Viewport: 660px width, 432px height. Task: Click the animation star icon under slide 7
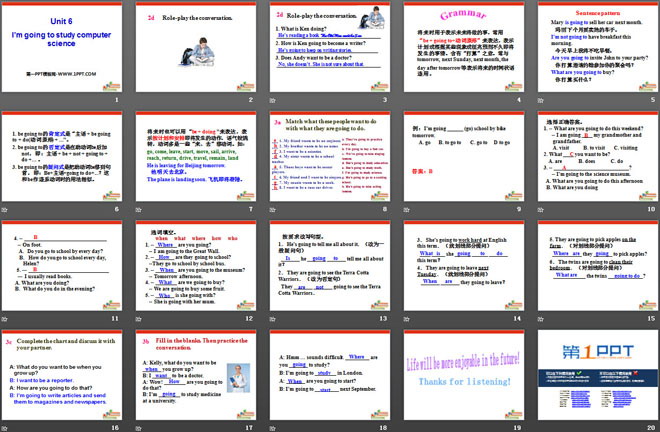[138, 210]
